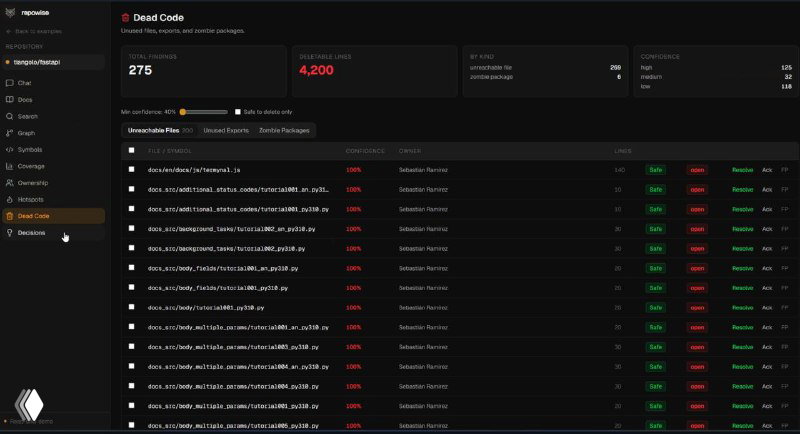Viewport: 800px width, 434px height.
Task: Click the Back to examples arrow
Action: pos(8,32)
